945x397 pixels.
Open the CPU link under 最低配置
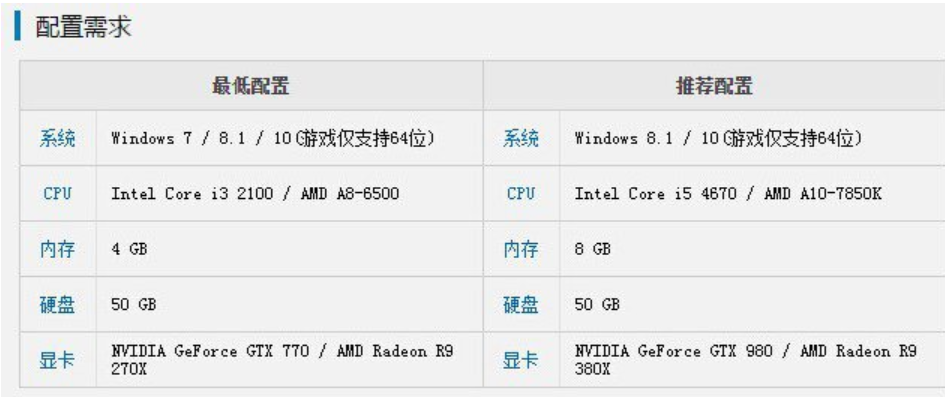(57, 194)
